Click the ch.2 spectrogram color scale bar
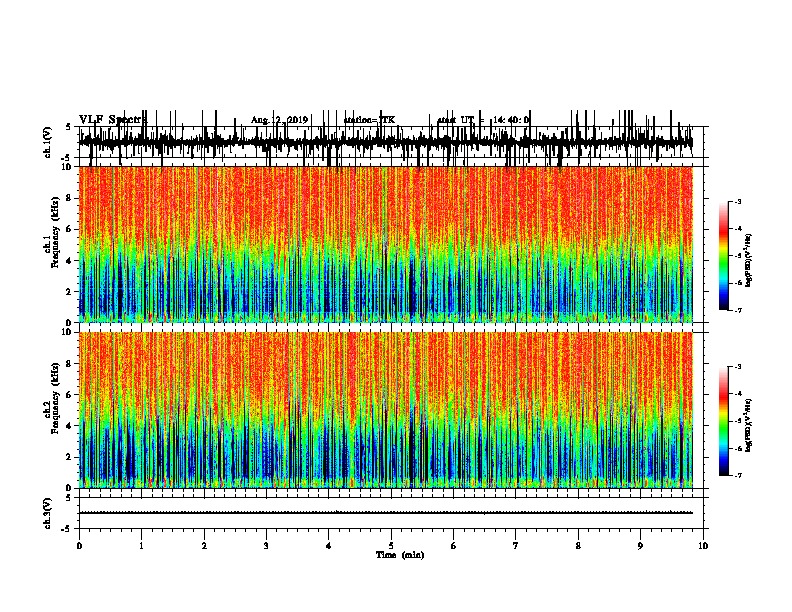The height and width of the screenshot is (612, 792). point(724,421)
